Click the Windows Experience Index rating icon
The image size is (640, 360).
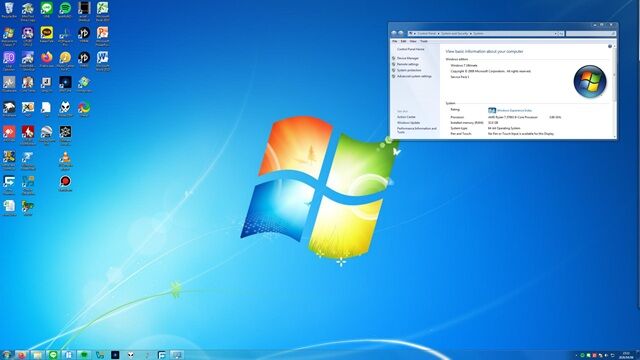coord(492,110)
